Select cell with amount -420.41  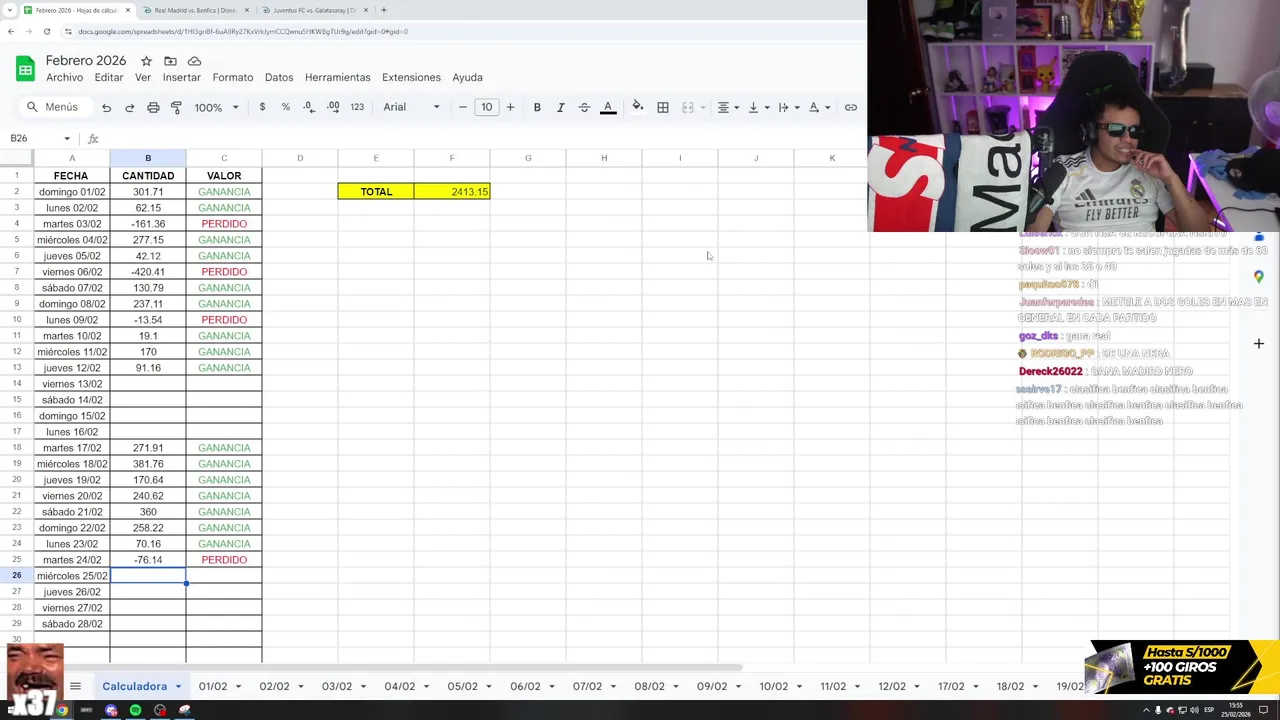[148, 272]
